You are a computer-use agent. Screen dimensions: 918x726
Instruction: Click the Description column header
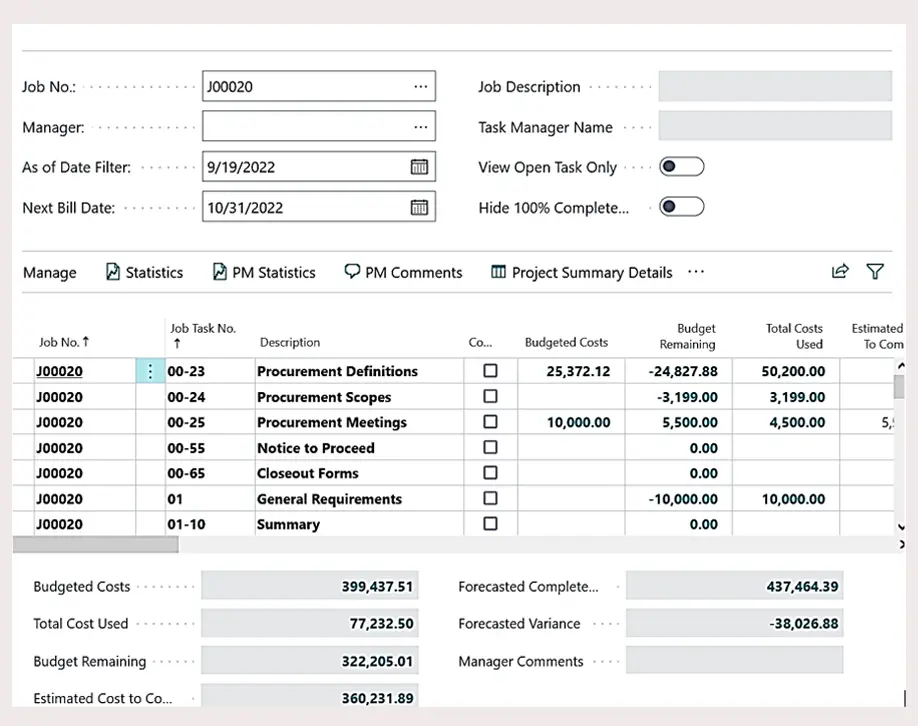pyautogui.click(x=290, y=343)
